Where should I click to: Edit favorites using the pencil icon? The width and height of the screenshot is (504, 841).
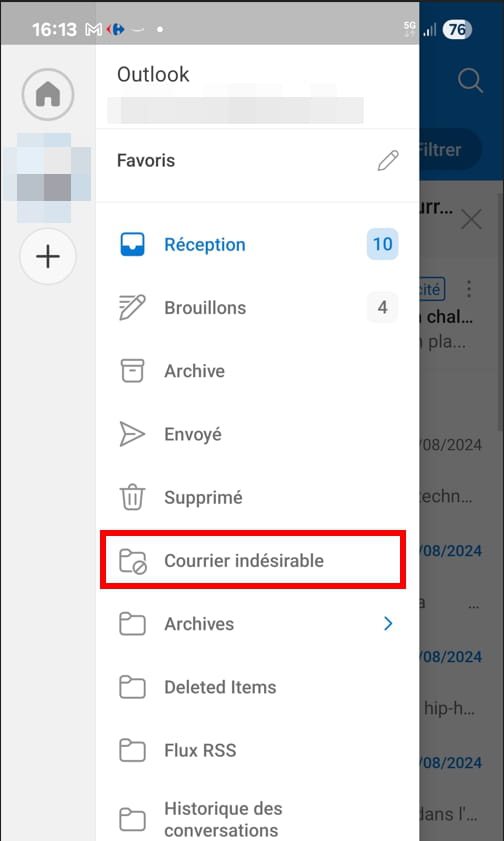[x=388, y=160]
